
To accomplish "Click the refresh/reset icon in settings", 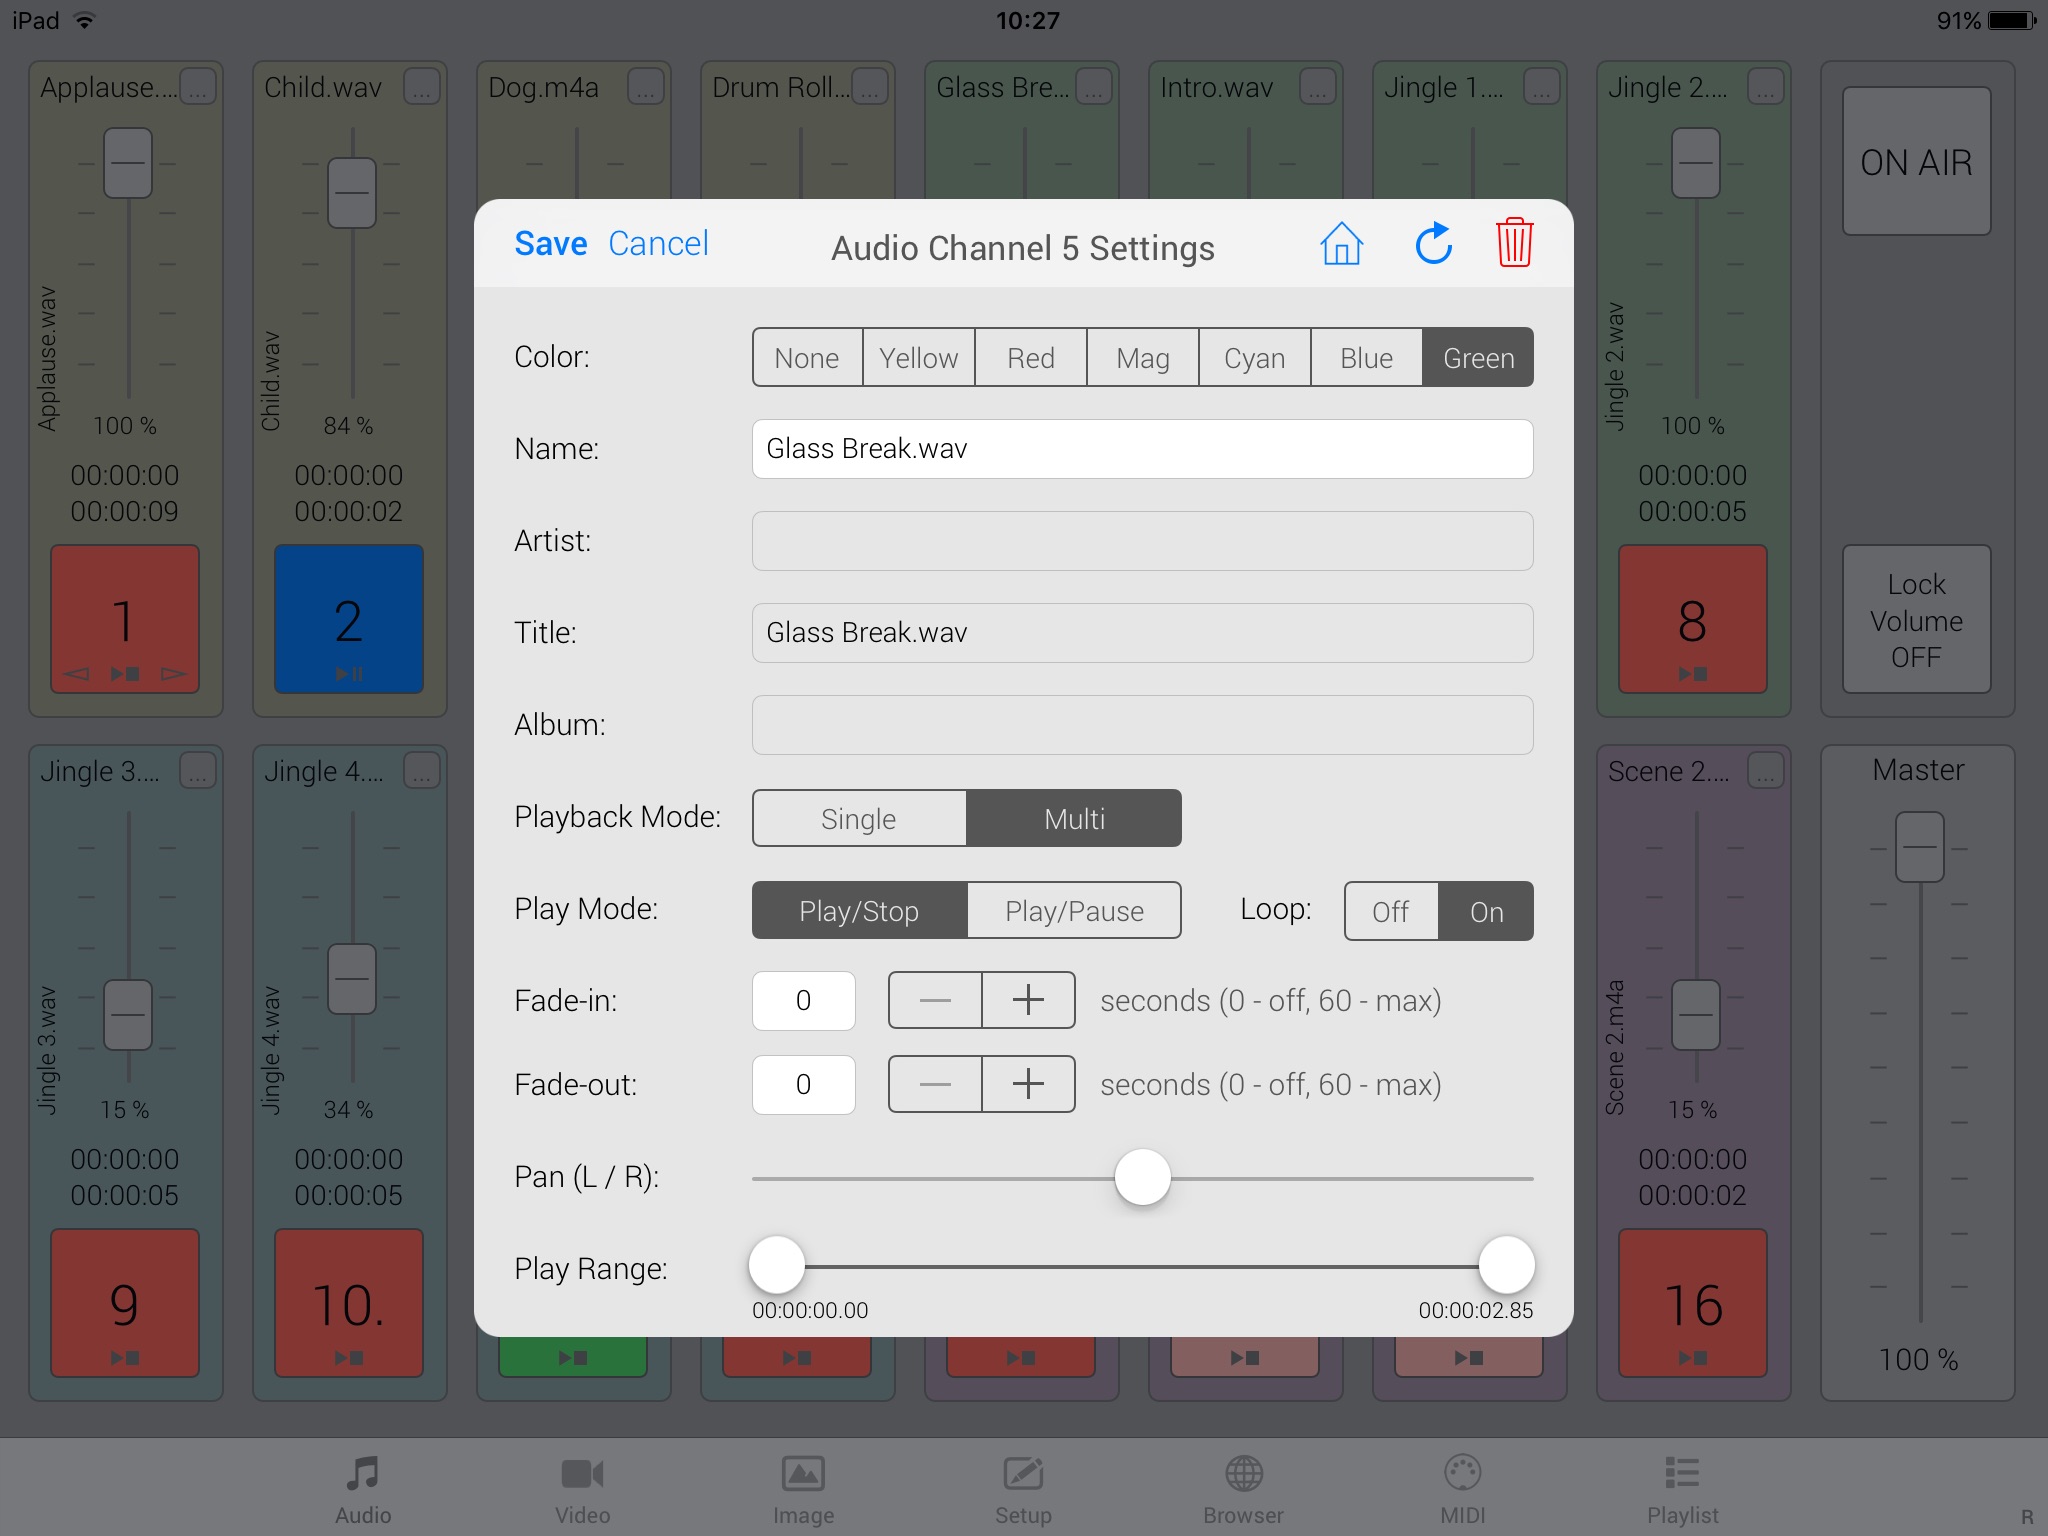I will (1430, 245).
